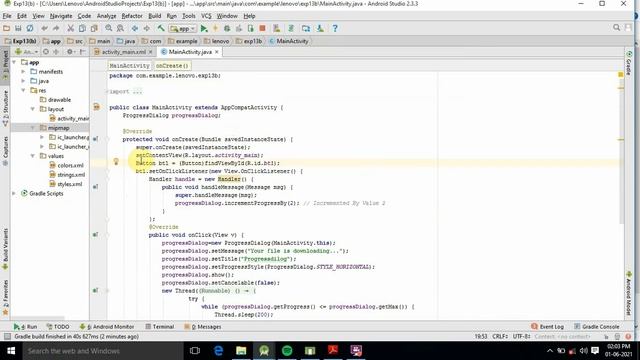The width and height of the screenshot is (640, 360).
Task: Expand the manifests folder
Action: (23, 71)
